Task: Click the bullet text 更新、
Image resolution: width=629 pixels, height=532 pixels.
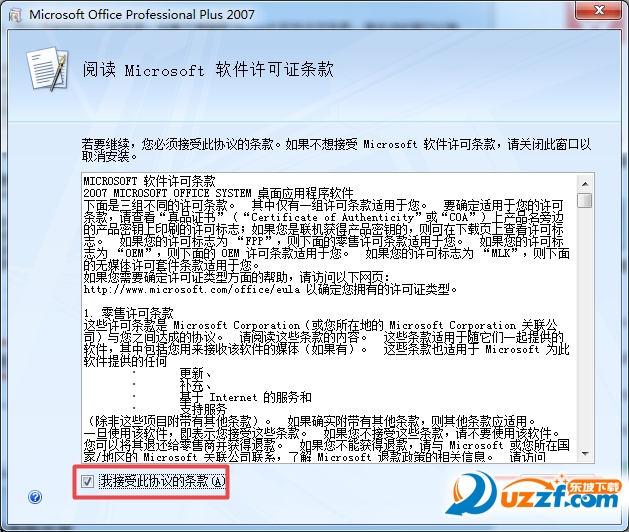Action: [196, 374]
